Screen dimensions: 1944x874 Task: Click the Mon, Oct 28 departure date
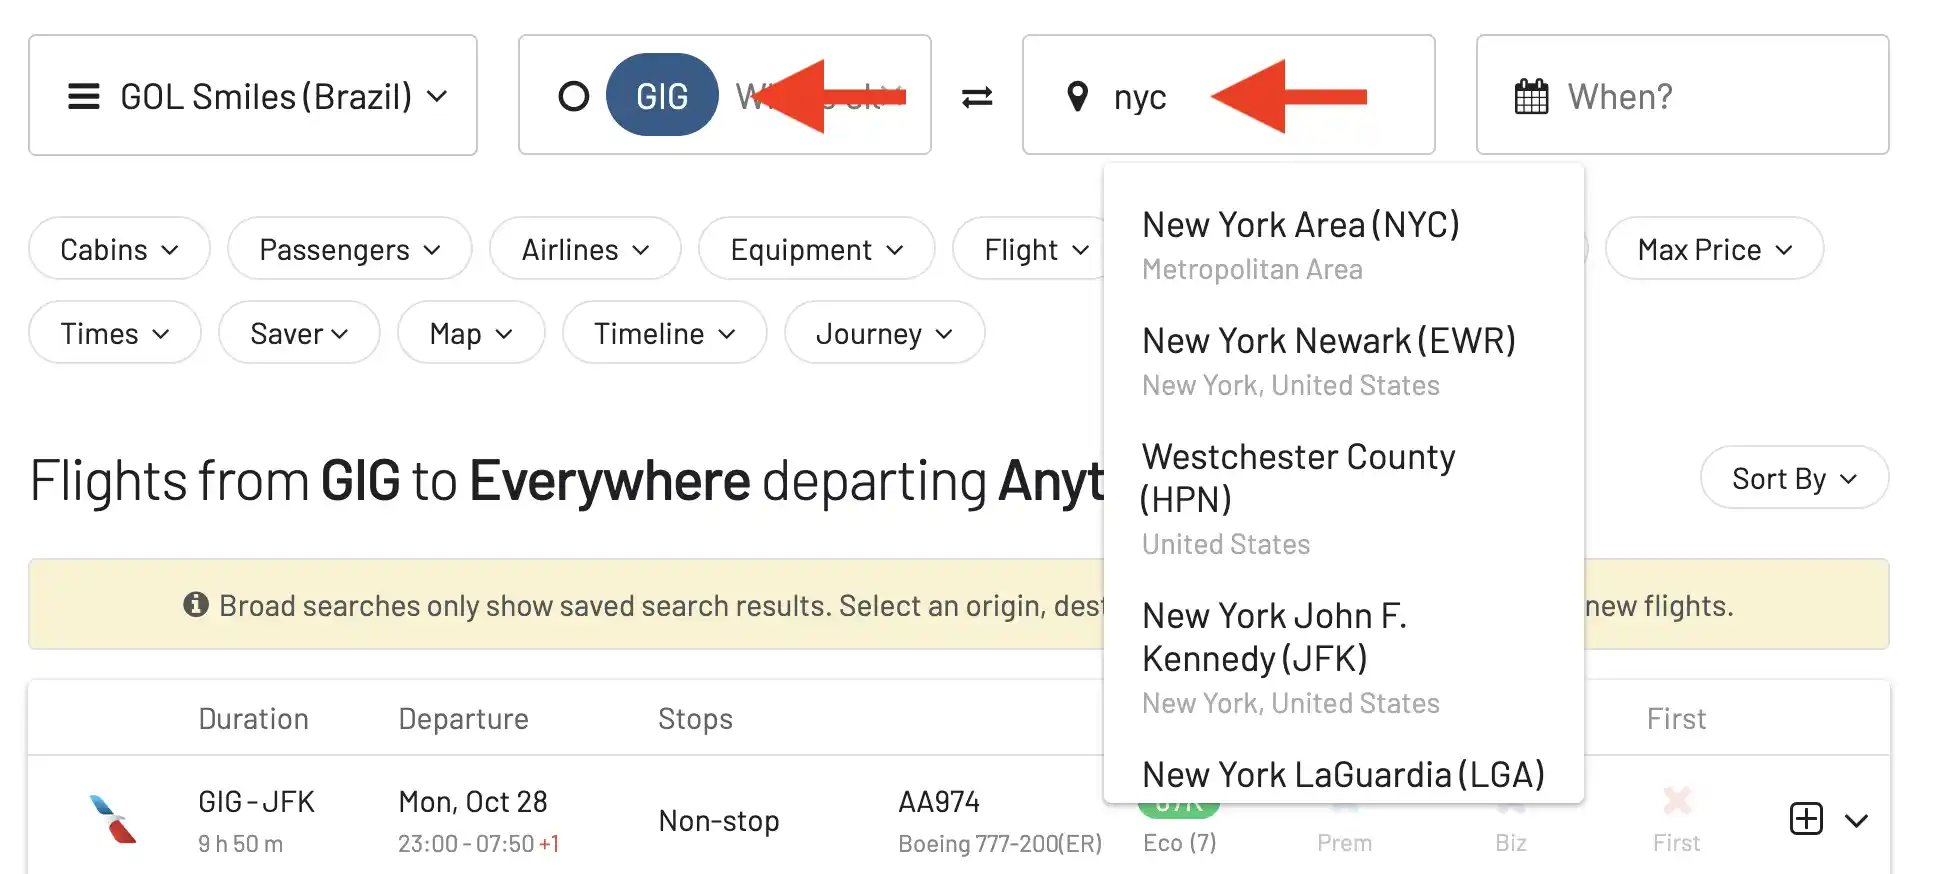click(x=473, y=802)
